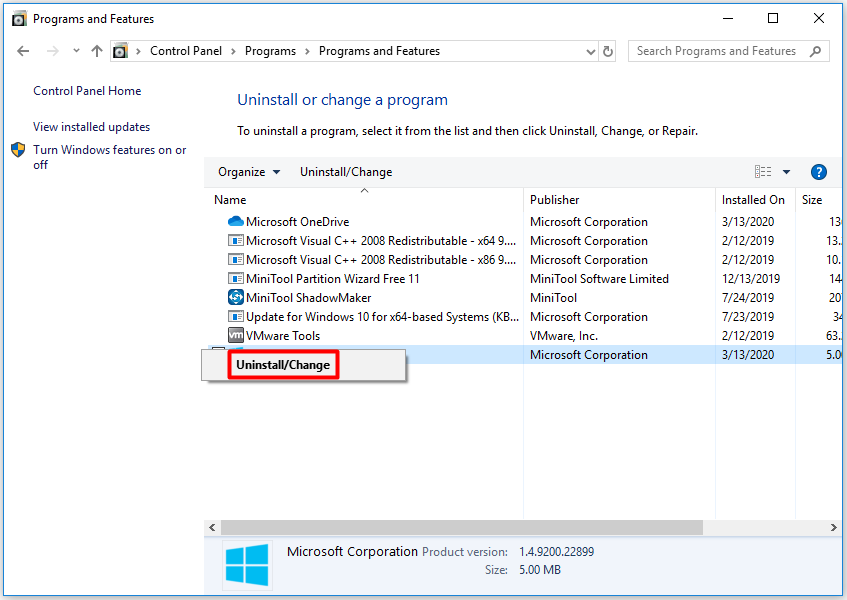The width and height of the screenshot is (847, 600).
Task: Click the MiniTool ShadowMaker icon
Action: pyautogui.click(x=236, y=297)
